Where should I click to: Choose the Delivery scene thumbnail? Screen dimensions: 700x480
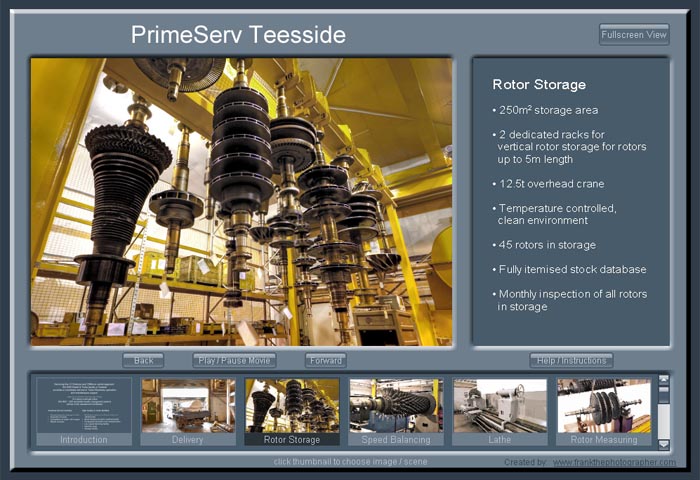[188, 411]
